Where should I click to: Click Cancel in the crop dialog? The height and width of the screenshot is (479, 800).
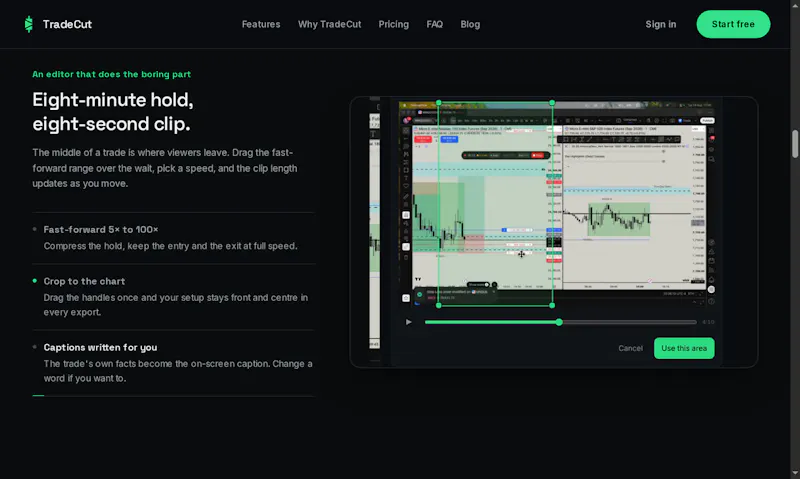[630, 348]
